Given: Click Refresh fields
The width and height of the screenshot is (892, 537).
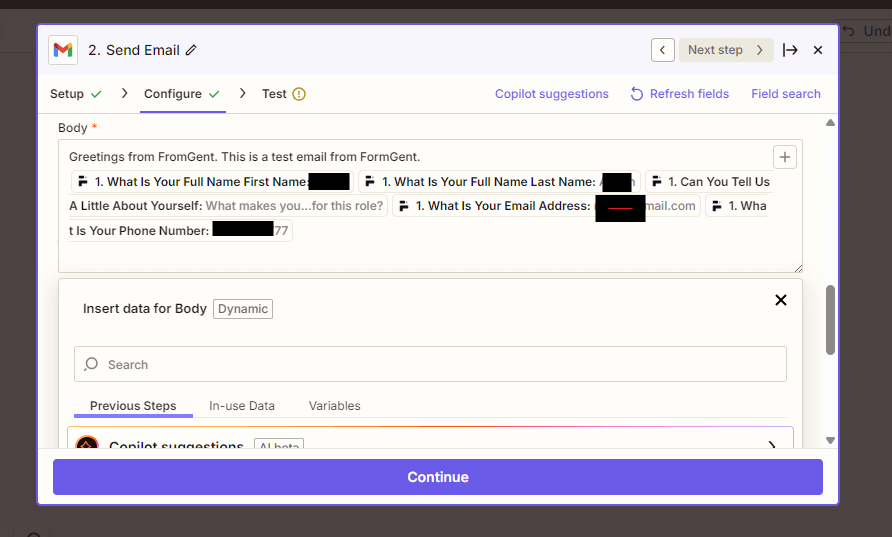Looking at the screenshot, I should tap(680, 94).
